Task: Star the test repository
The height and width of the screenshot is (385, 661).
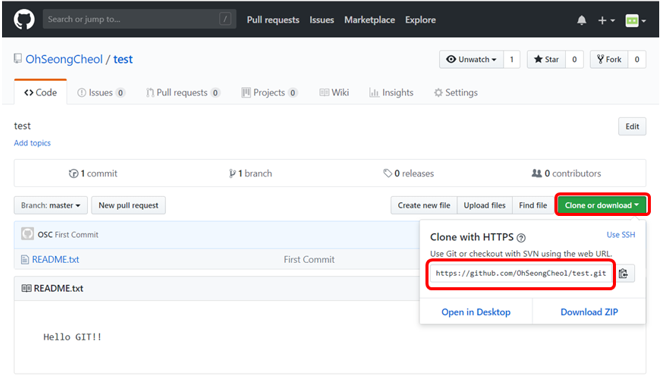Action: [x=546, y=59]
